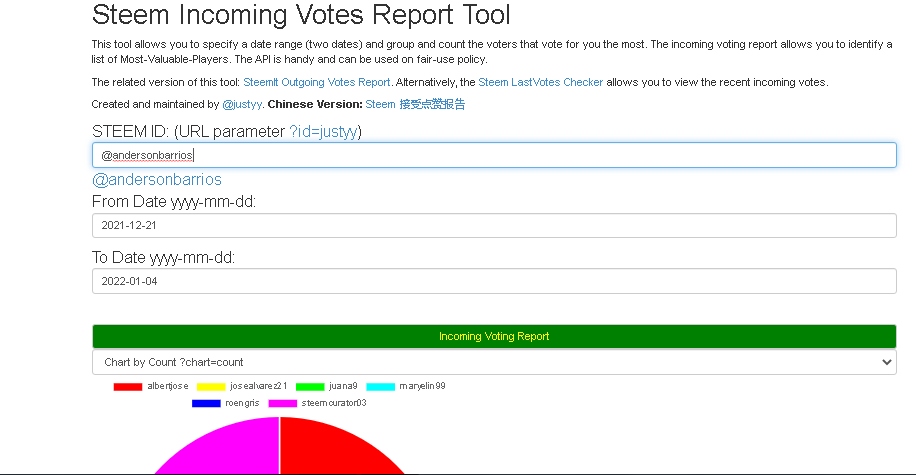
Task: Click the To Date yyyy-mm-dd label
Action: pos(163,258)
